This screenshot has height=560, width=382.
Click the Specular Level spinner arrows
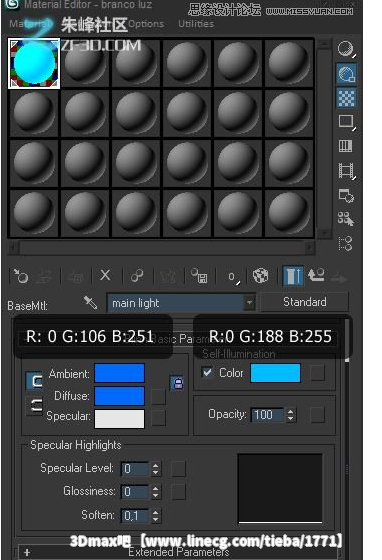coord(155,469)
